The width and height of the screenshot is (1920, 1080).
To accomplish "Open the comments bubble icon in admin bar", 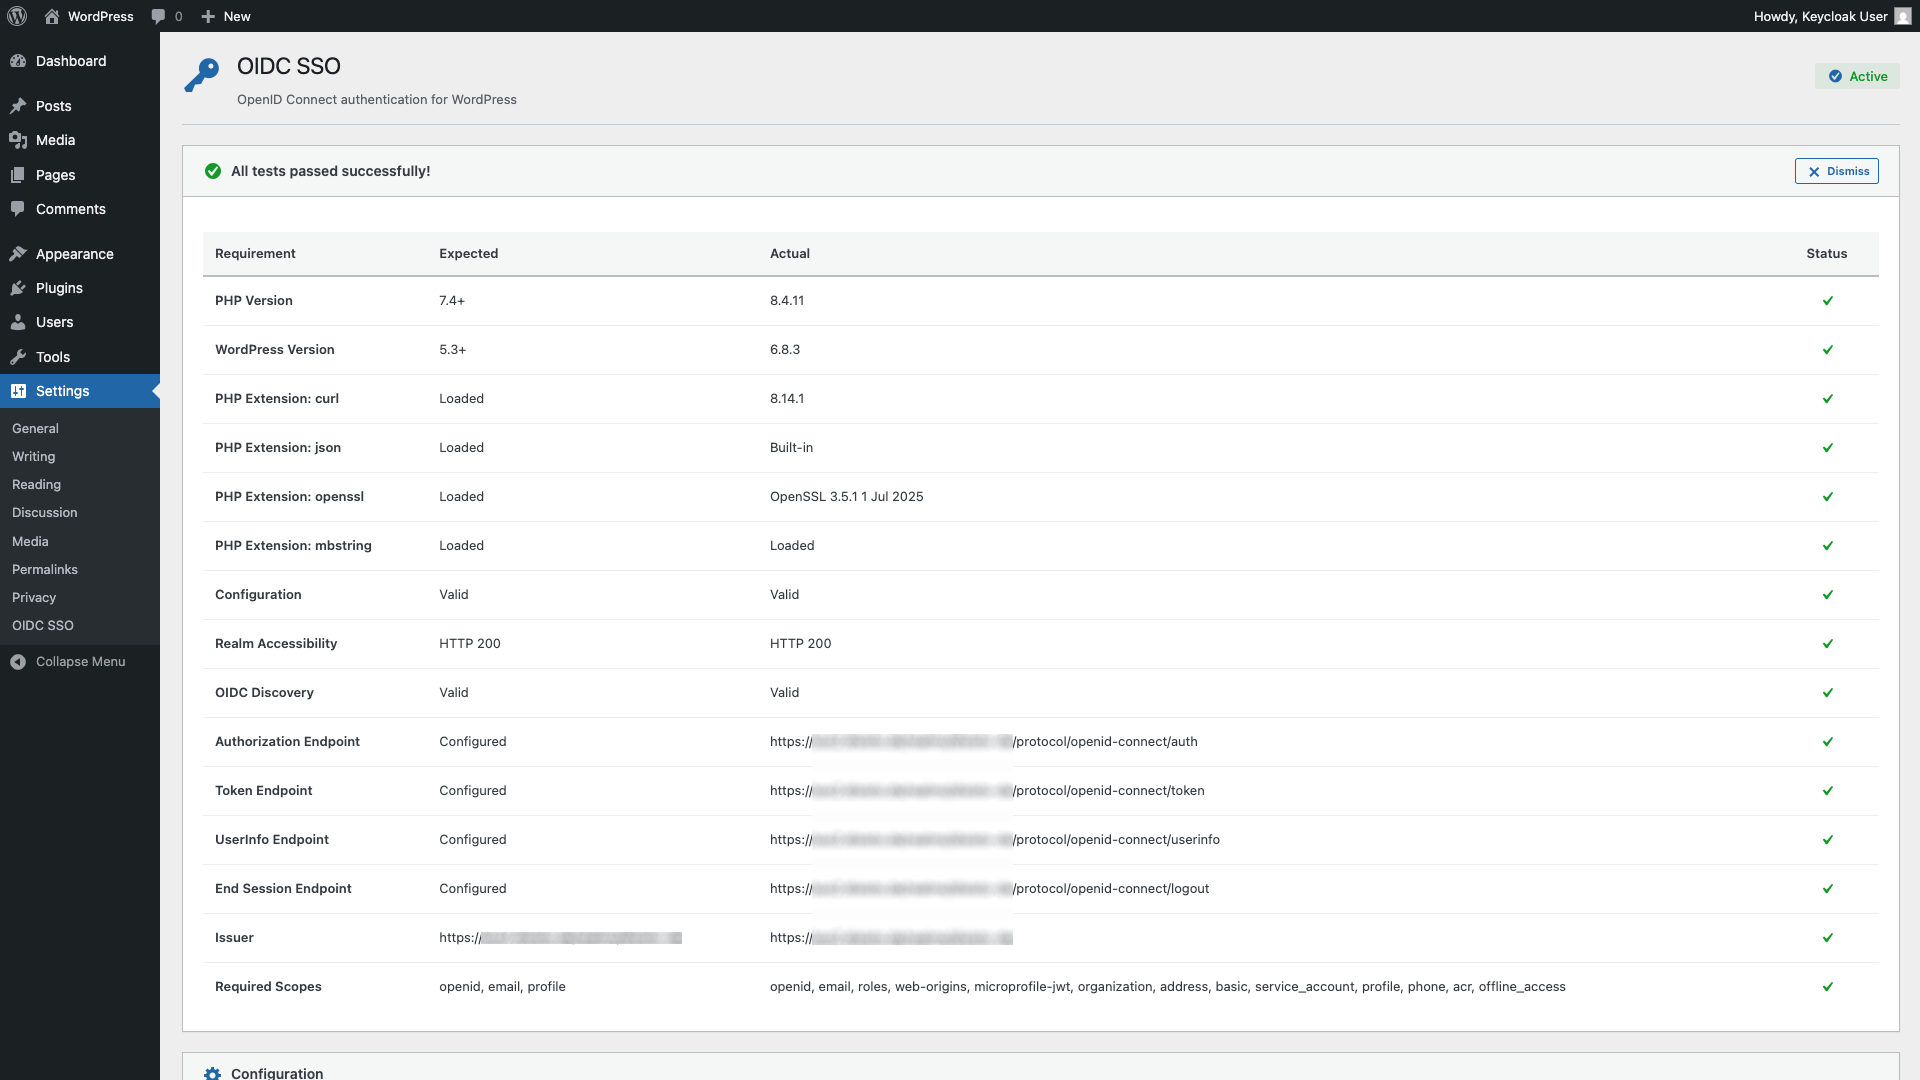I will [158, 16].
